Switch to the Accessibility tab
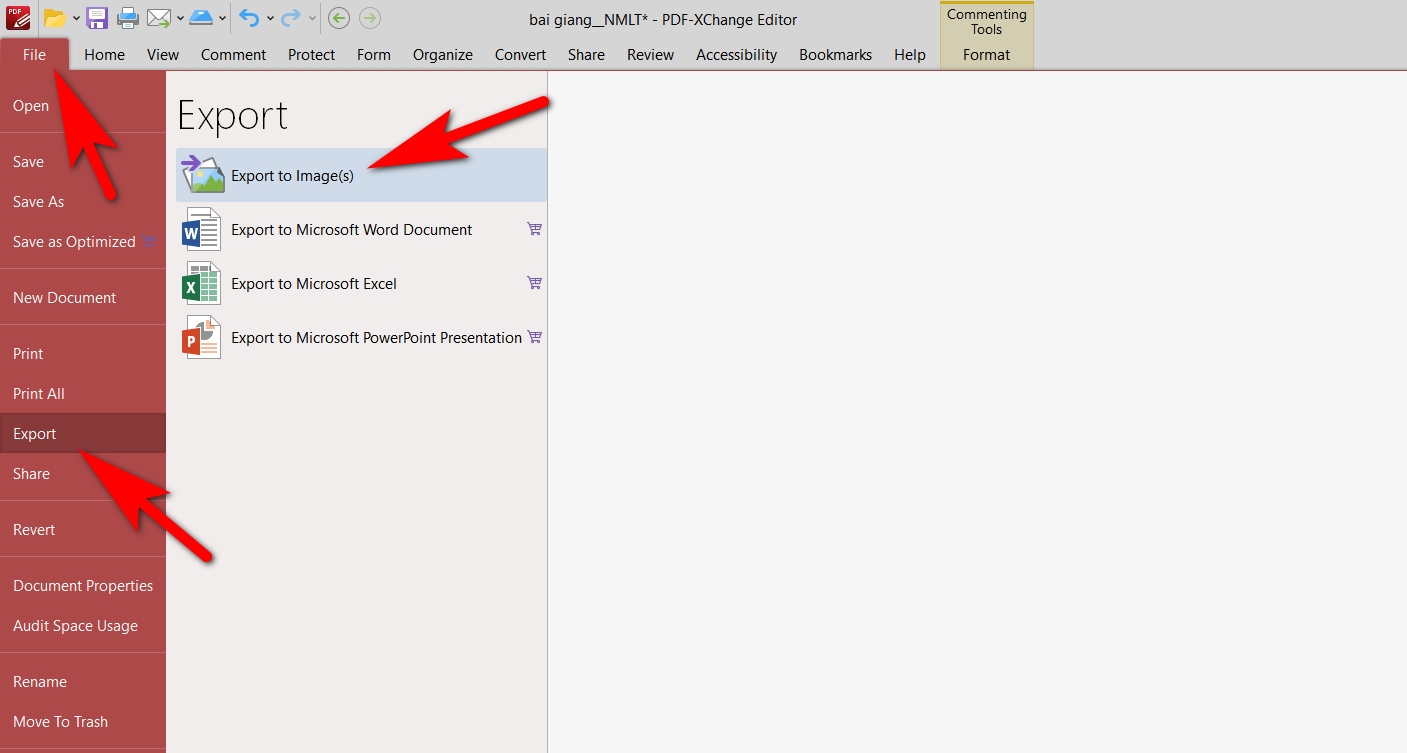The height and width of the screenshot is (753, 1407). (736, 55)
